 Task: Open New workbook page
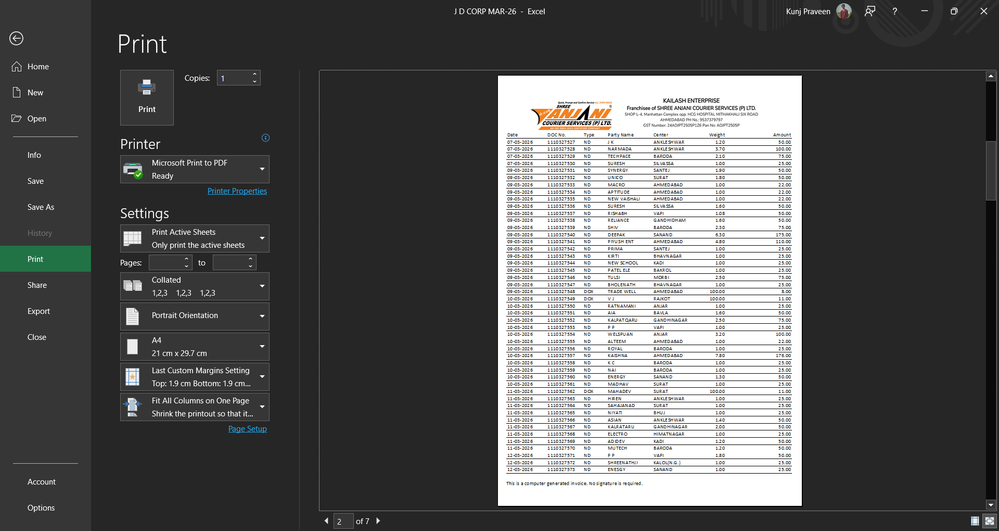click(45, 92)
